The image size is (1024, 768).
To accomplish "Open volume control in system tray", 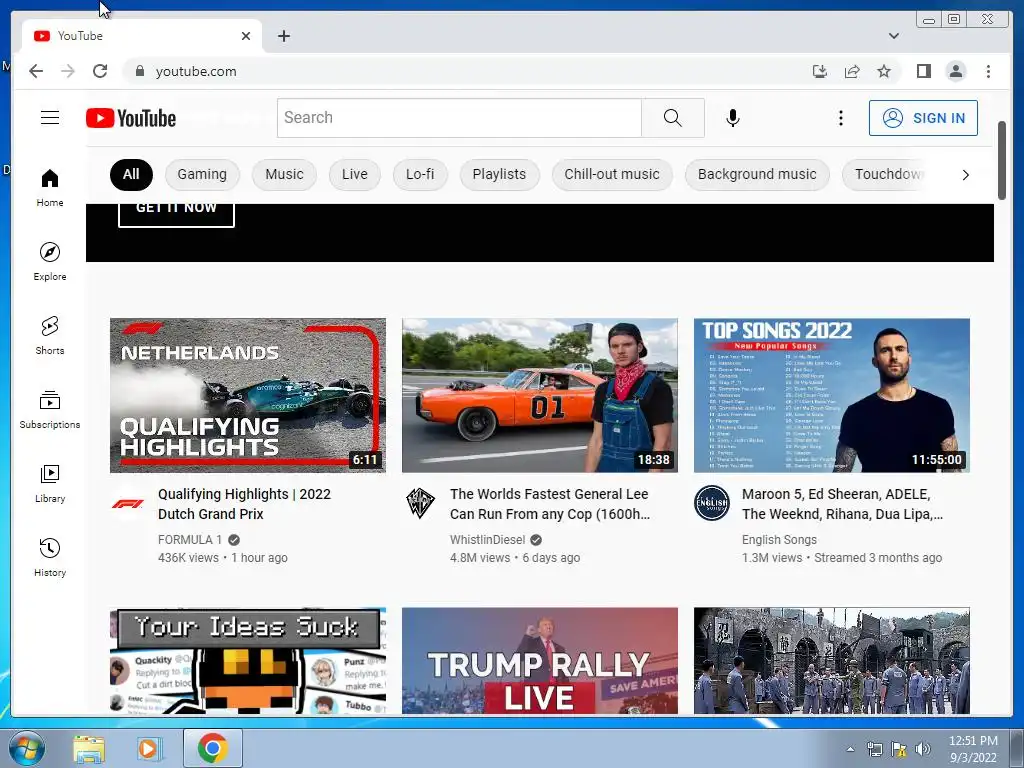I will tap(923, 749).
